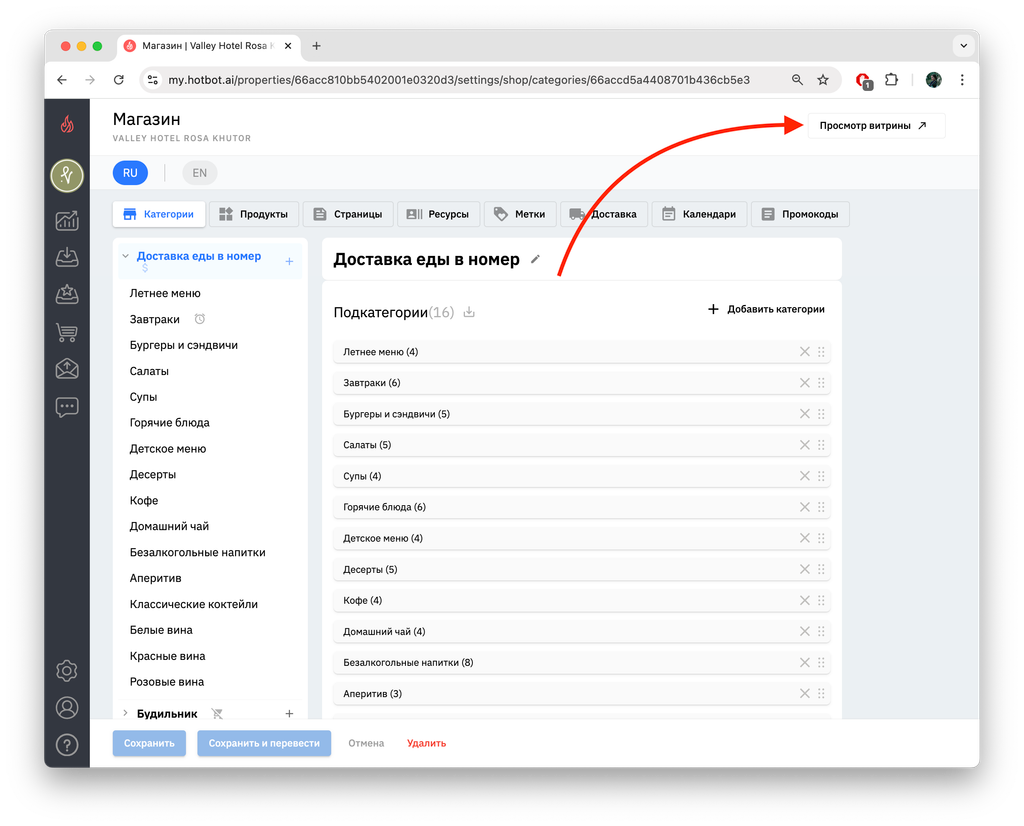Click crossed cart icon next to Будильник
This screenshot has height=826, width=1024.
coord(217,714)
